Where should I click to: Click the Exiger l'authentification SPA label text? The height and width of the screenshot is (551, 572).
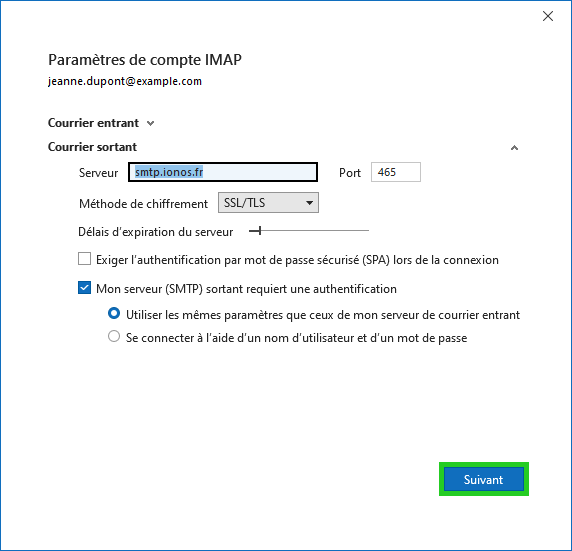tap(297, 260)
